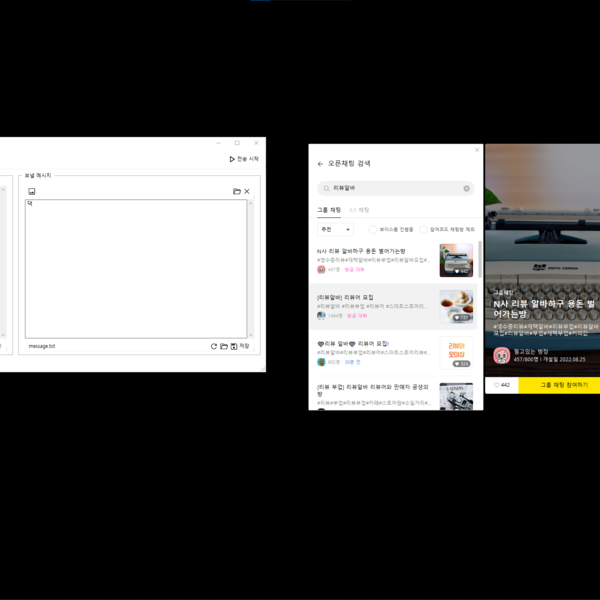Image resolution: width=600 pixels, height=600 pixels.
Task: Reload message.txt with the refresh icon
Action: coord(214,346)
